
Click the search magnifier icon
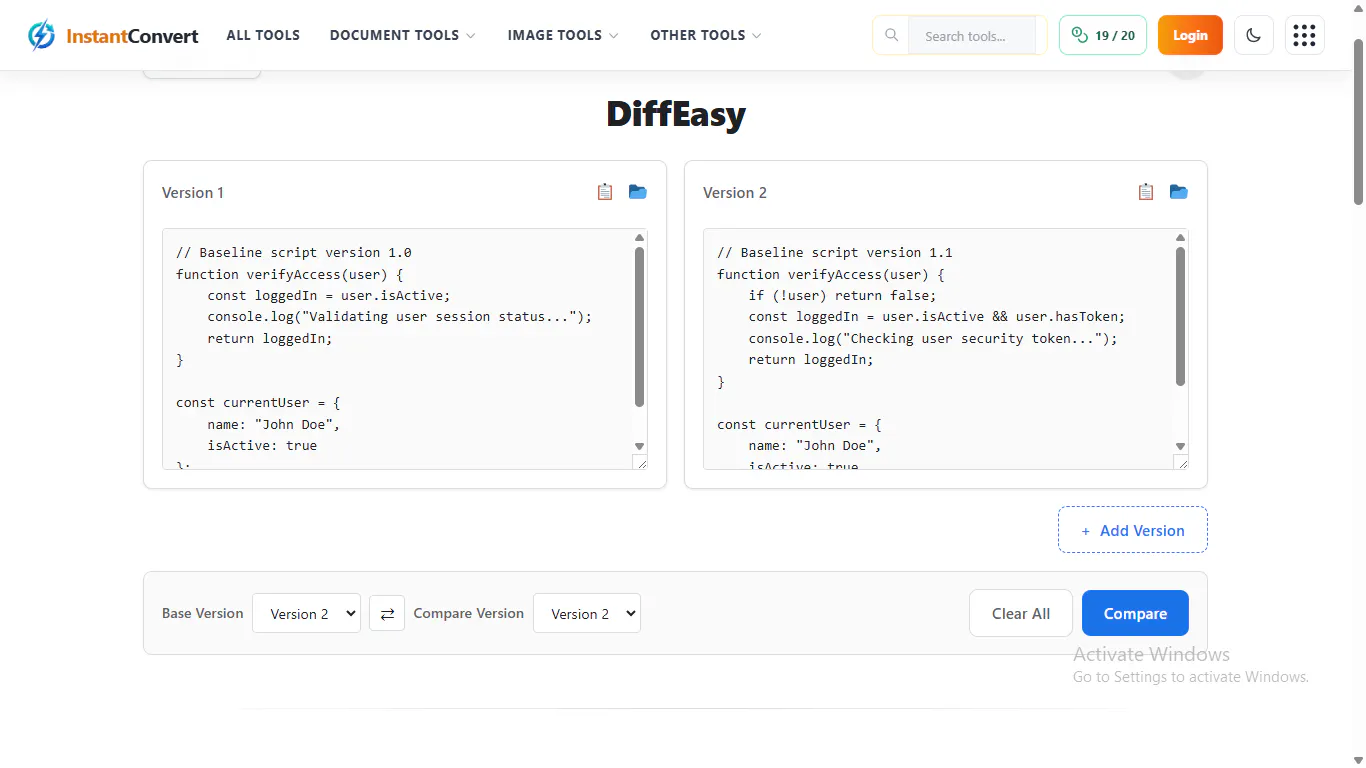pos(891,35)
